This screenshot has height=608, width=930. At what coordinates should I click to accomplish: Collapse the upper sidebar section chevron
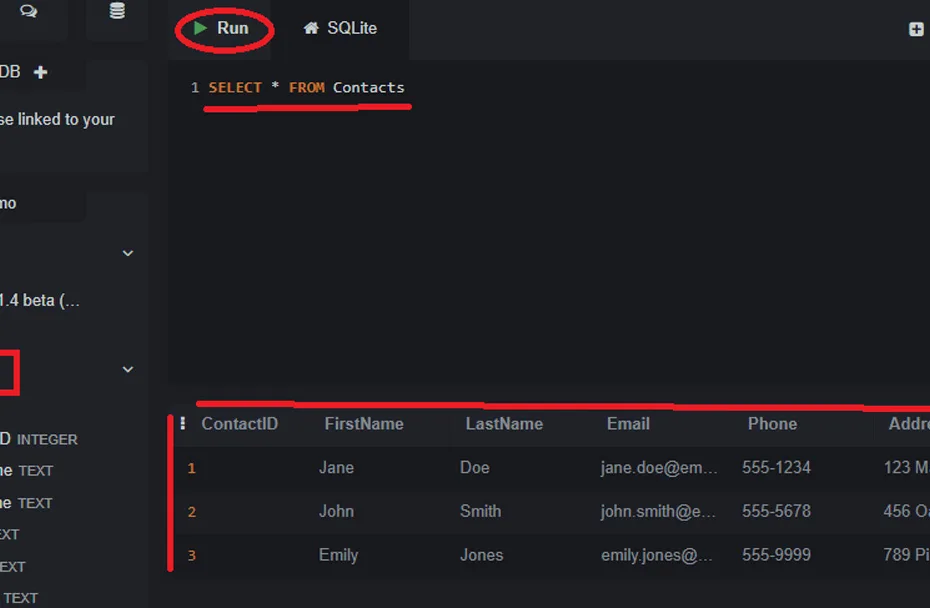tap(128, 253)
